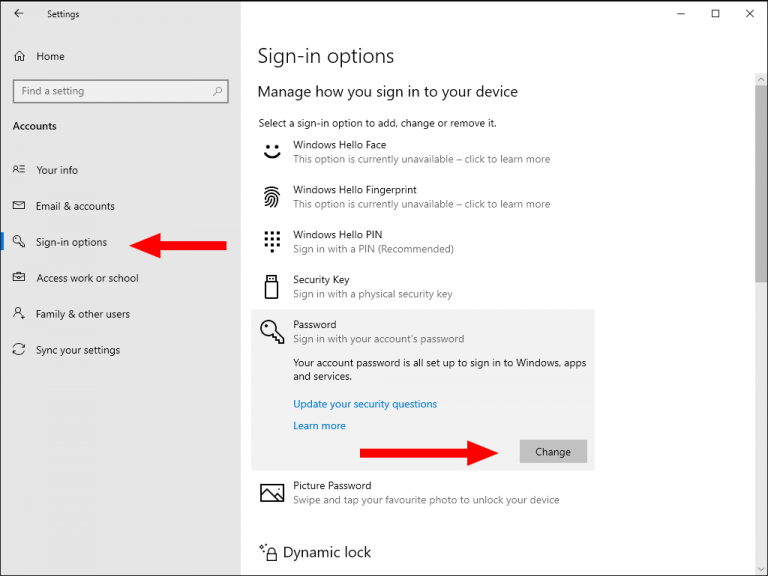Expand the Windows Hello PIN option
The width and height of the screenshot is (768, 576).
(423, 241)
